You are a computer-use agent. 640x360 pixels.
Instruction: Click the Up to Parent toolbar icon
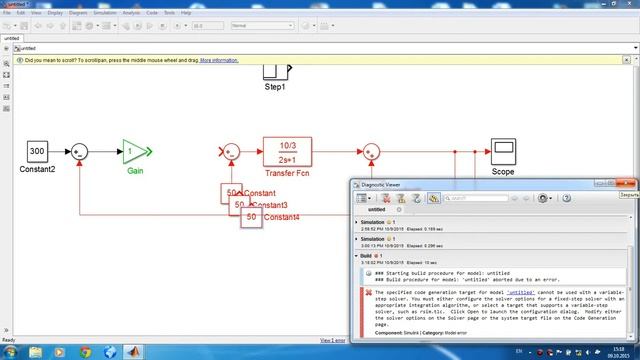[62, 26]
